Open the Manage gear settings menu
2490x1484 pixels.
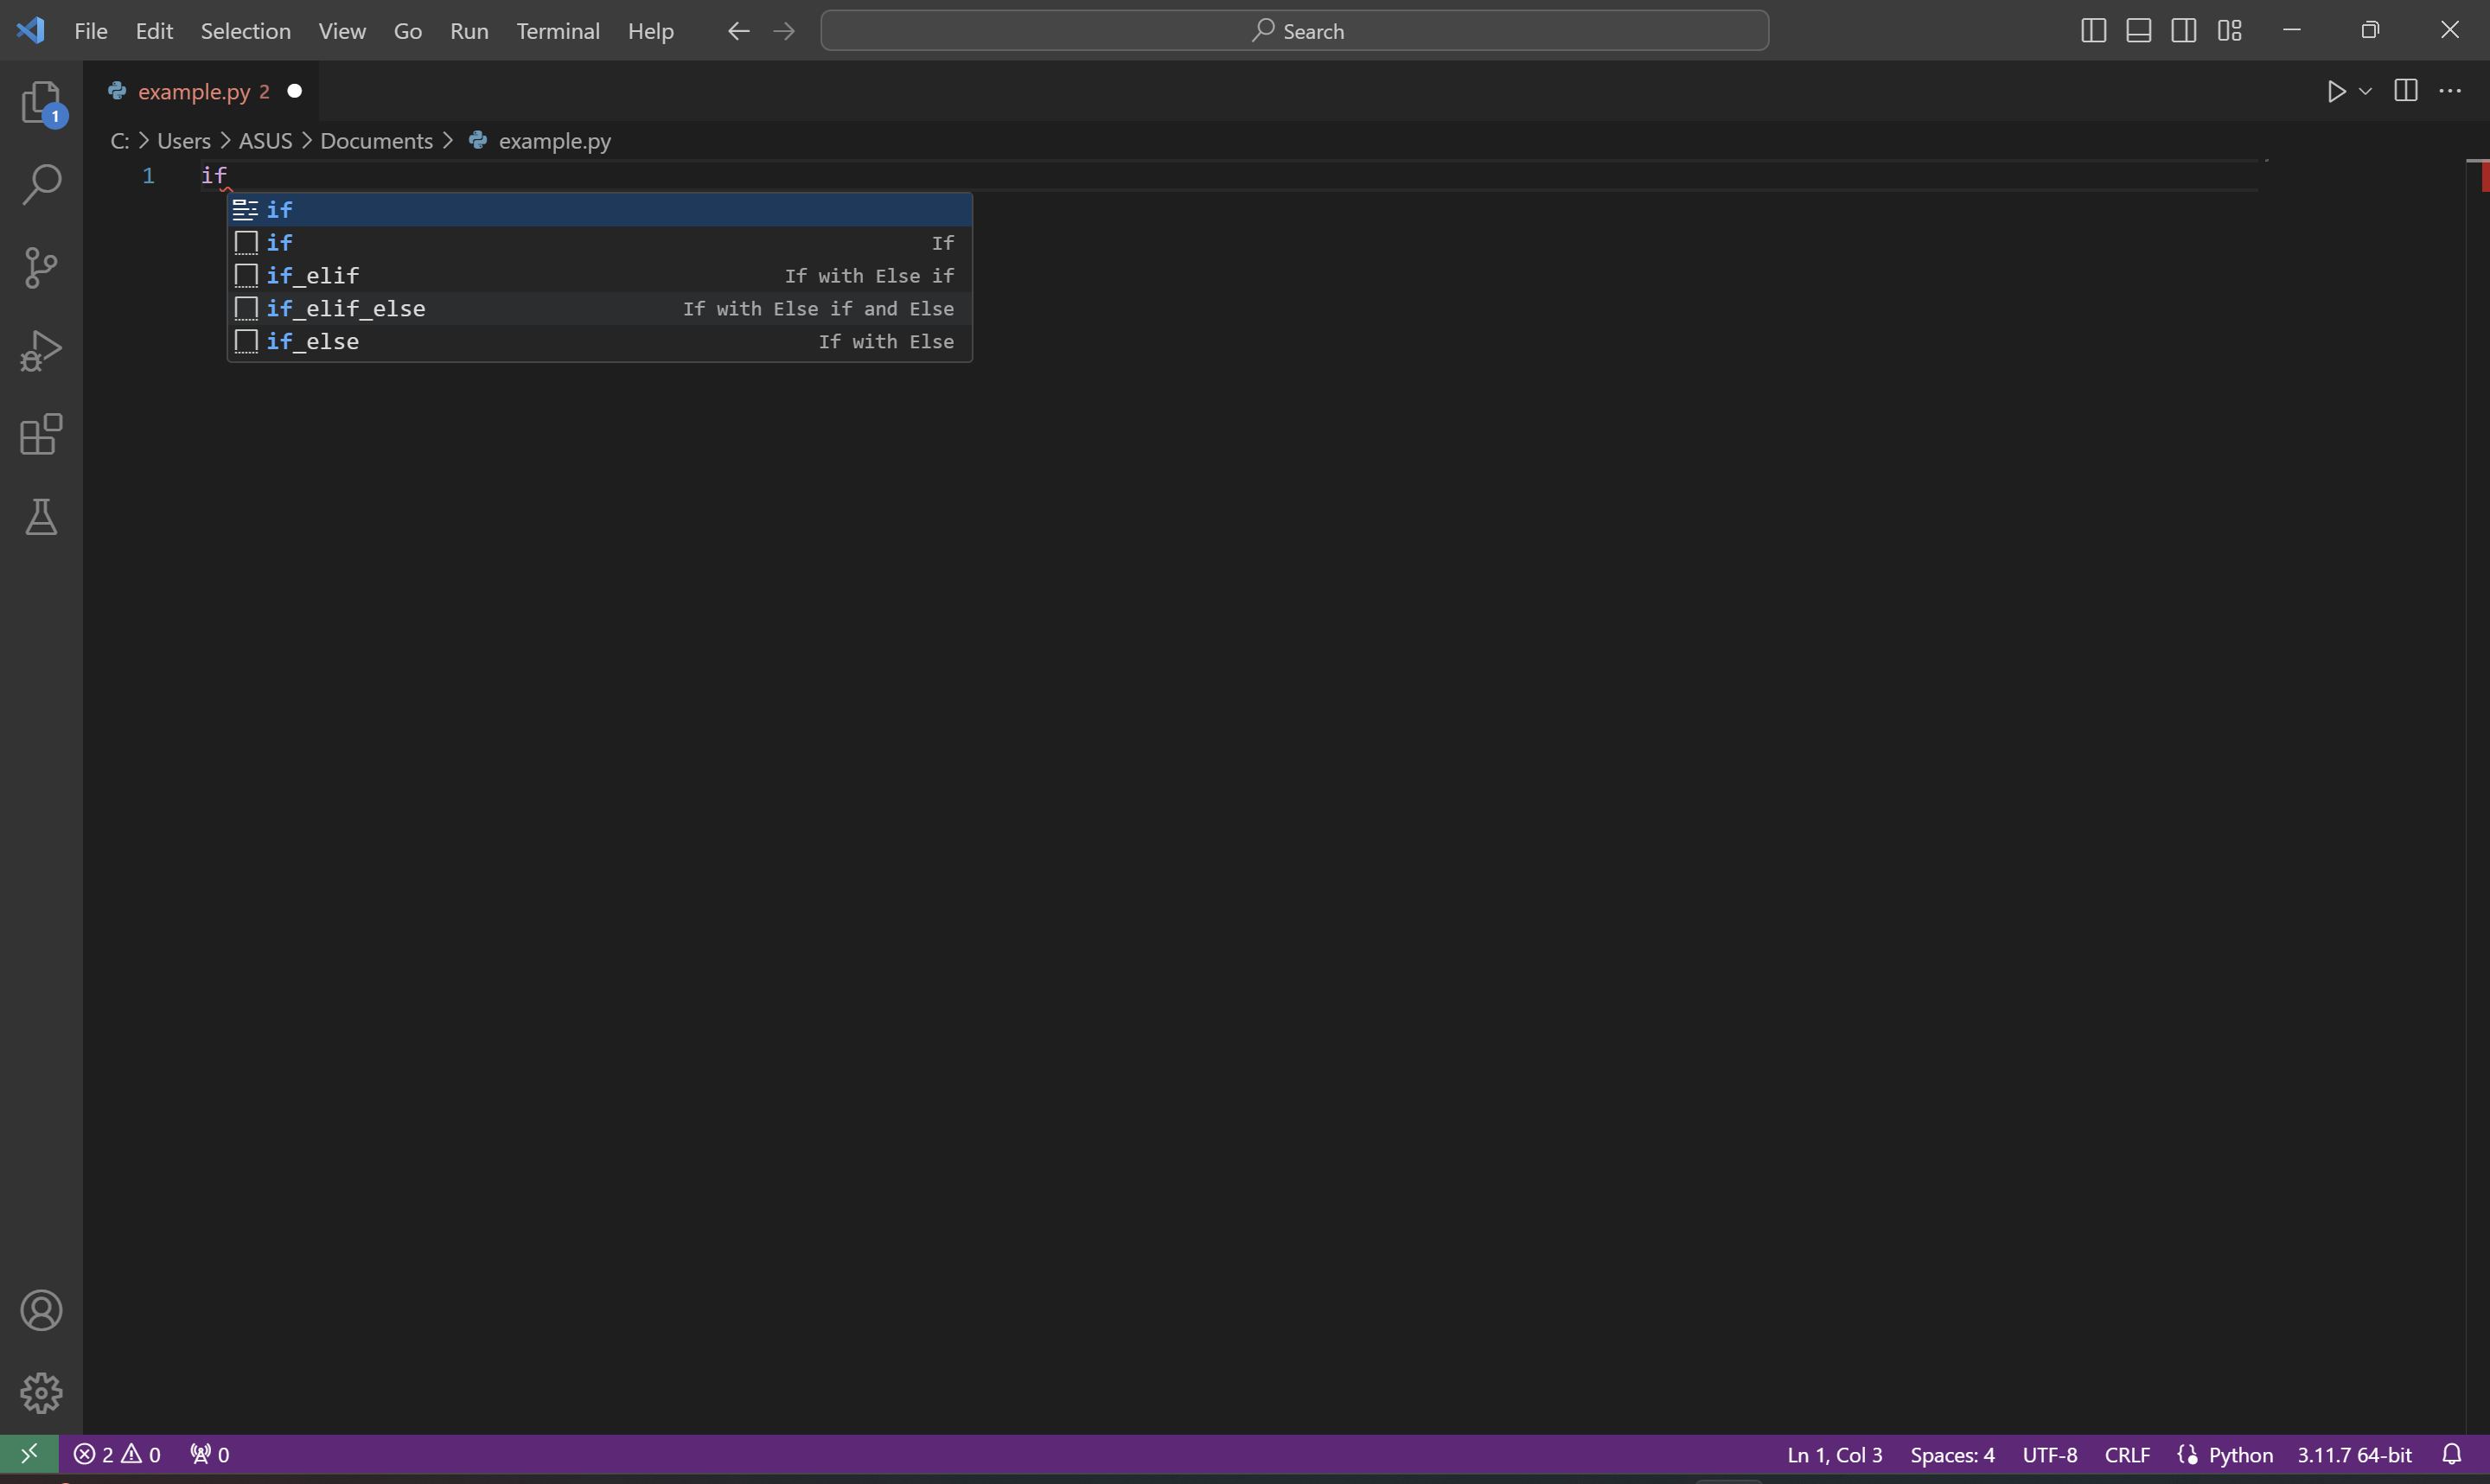[x=41, y=1393]
